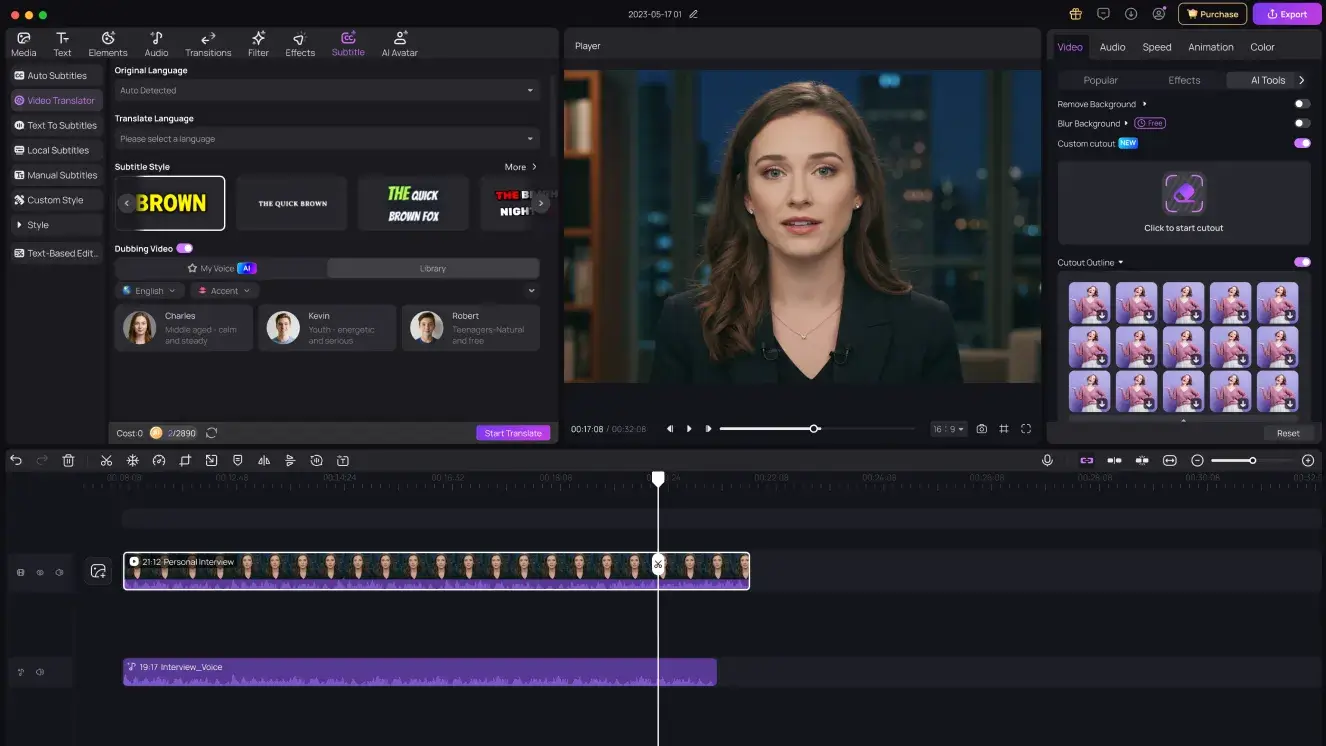
Task: Click the Click to start cutout icon
Action: tap(1184, 194)
